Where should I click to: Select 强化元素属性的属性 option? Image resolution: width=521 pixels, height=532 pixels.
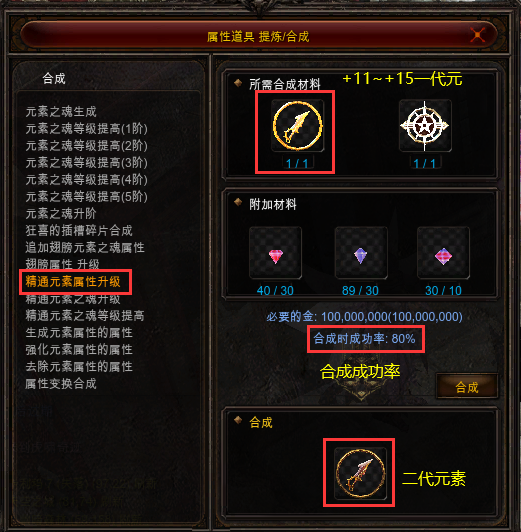79,349
